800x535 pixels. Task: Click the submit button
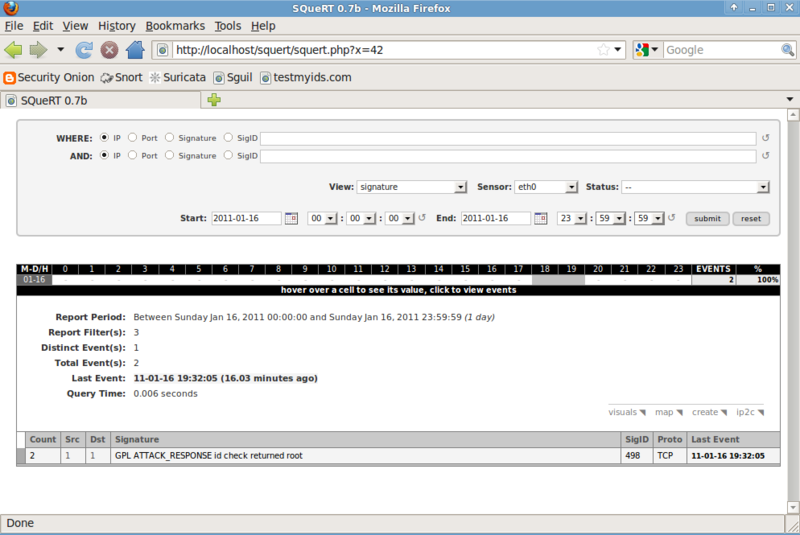pos(707,219)
